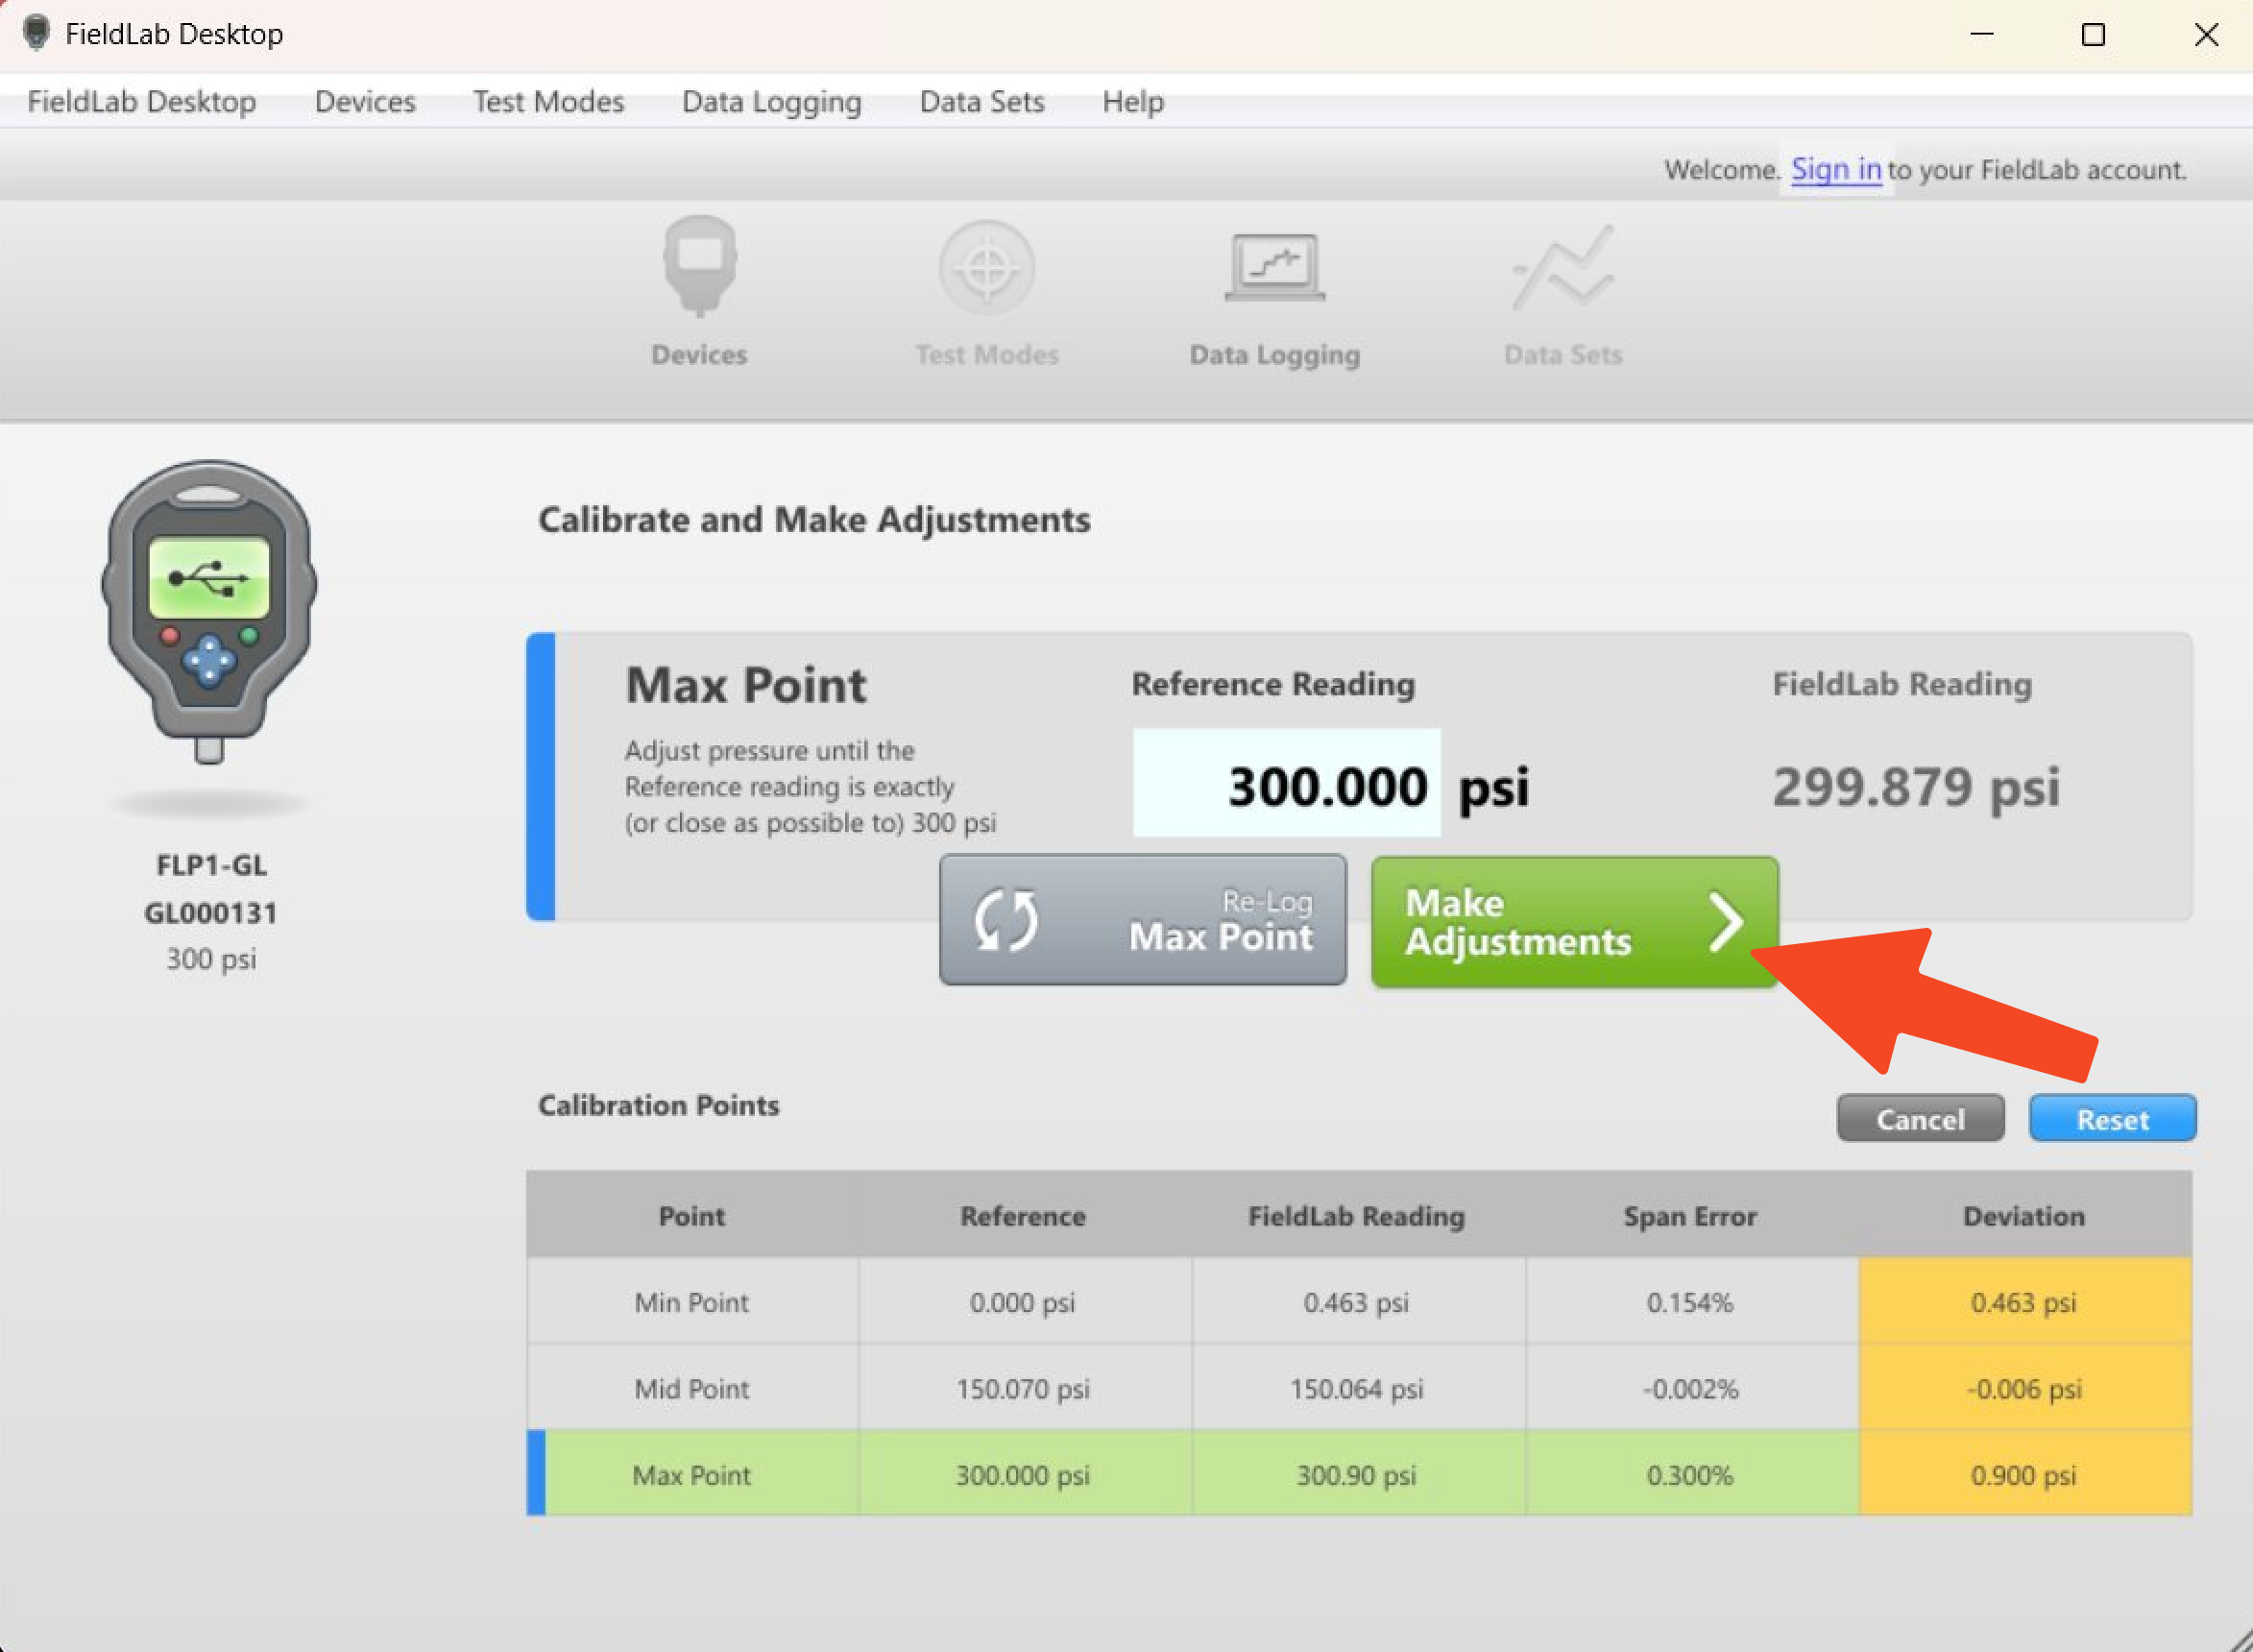
Task: Open the Devices menu
Action: (x=365, y=101)
